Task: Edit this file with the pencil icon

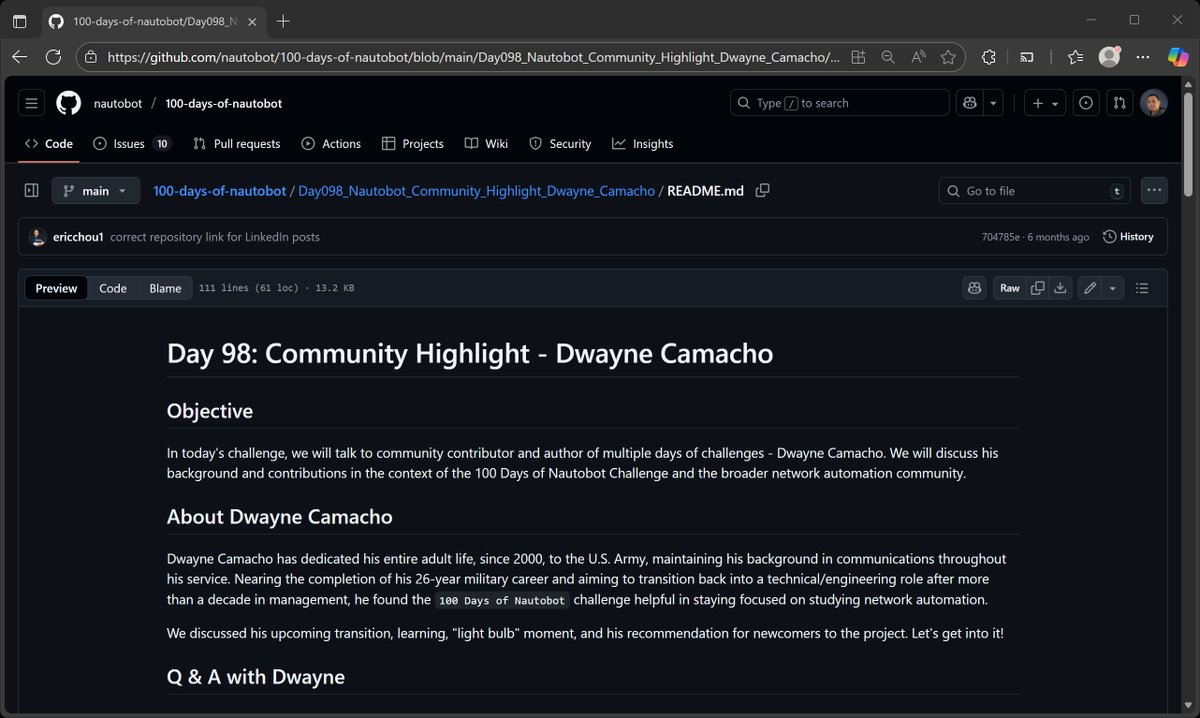Action: 1090,288
